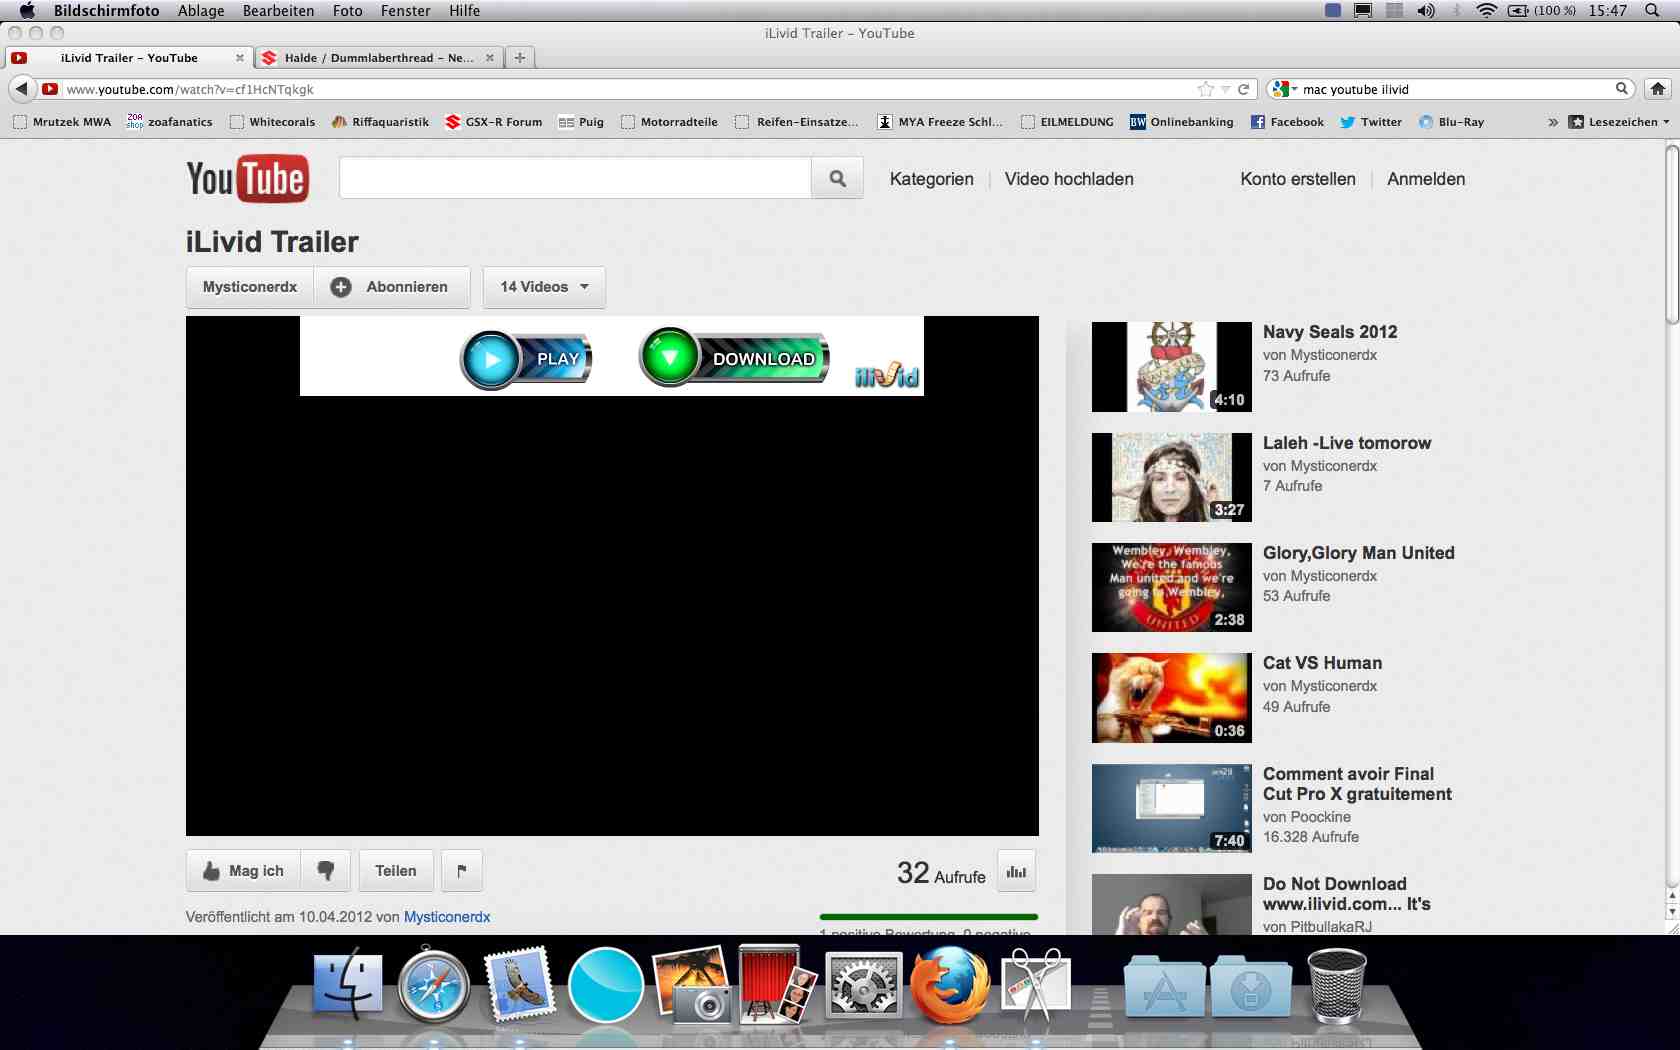Click the YouTube logo

pyautogui.click(x=247, y=178)
